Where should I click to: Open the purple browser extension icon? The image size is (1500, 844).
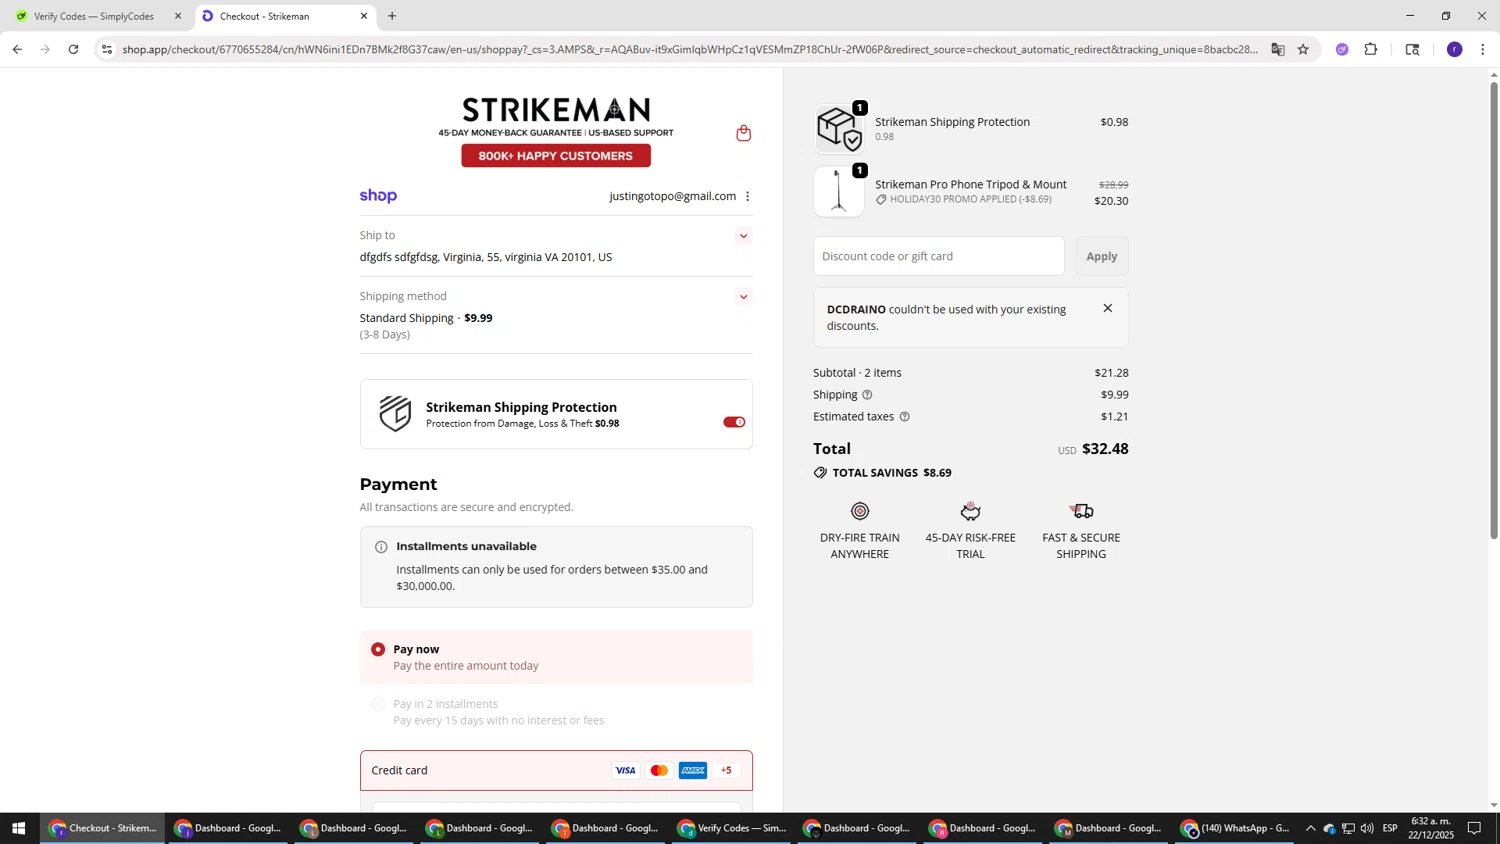[x=1342, y=49]
